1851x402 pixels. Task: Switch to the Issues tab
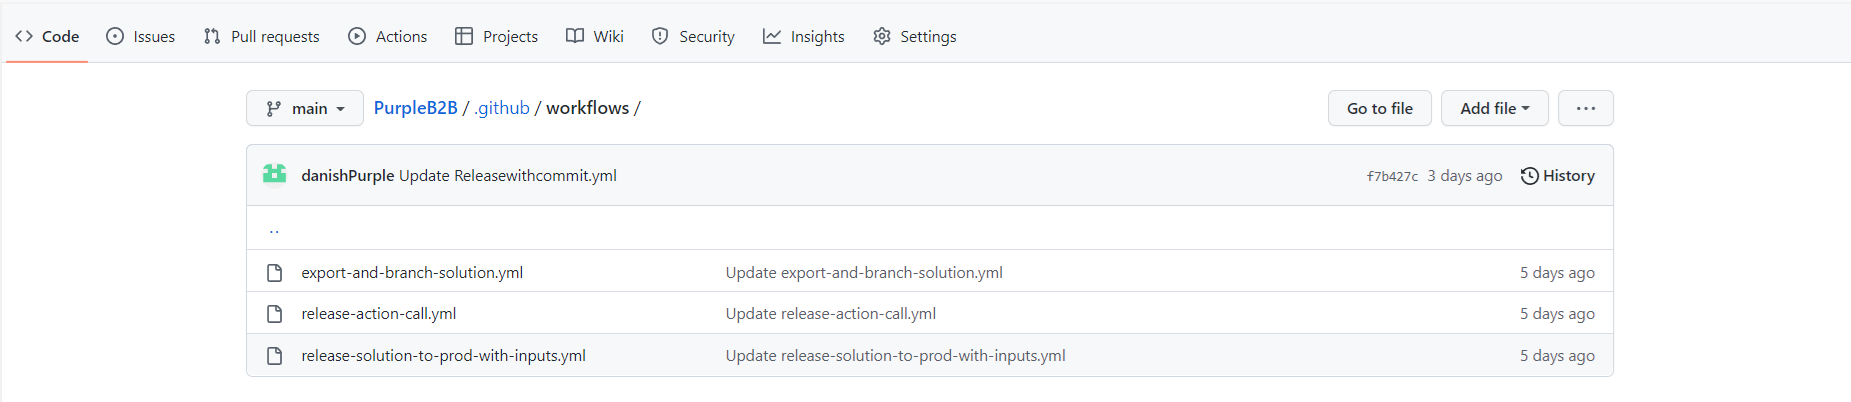pyautogui.click(x=141, y=36)
